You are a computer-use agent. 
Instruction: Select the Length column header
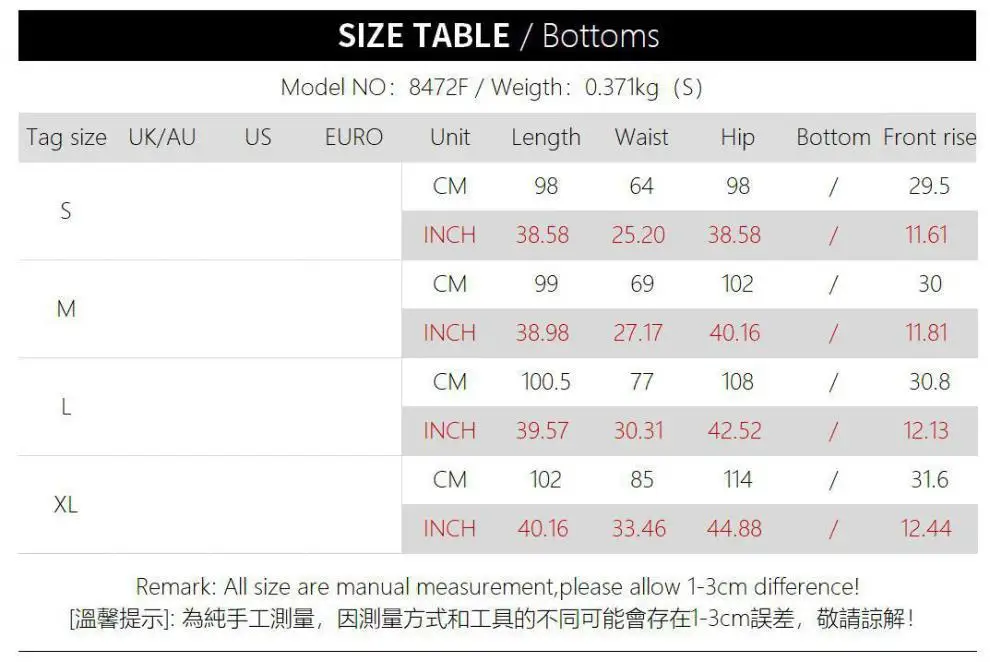tap(545, 138)
